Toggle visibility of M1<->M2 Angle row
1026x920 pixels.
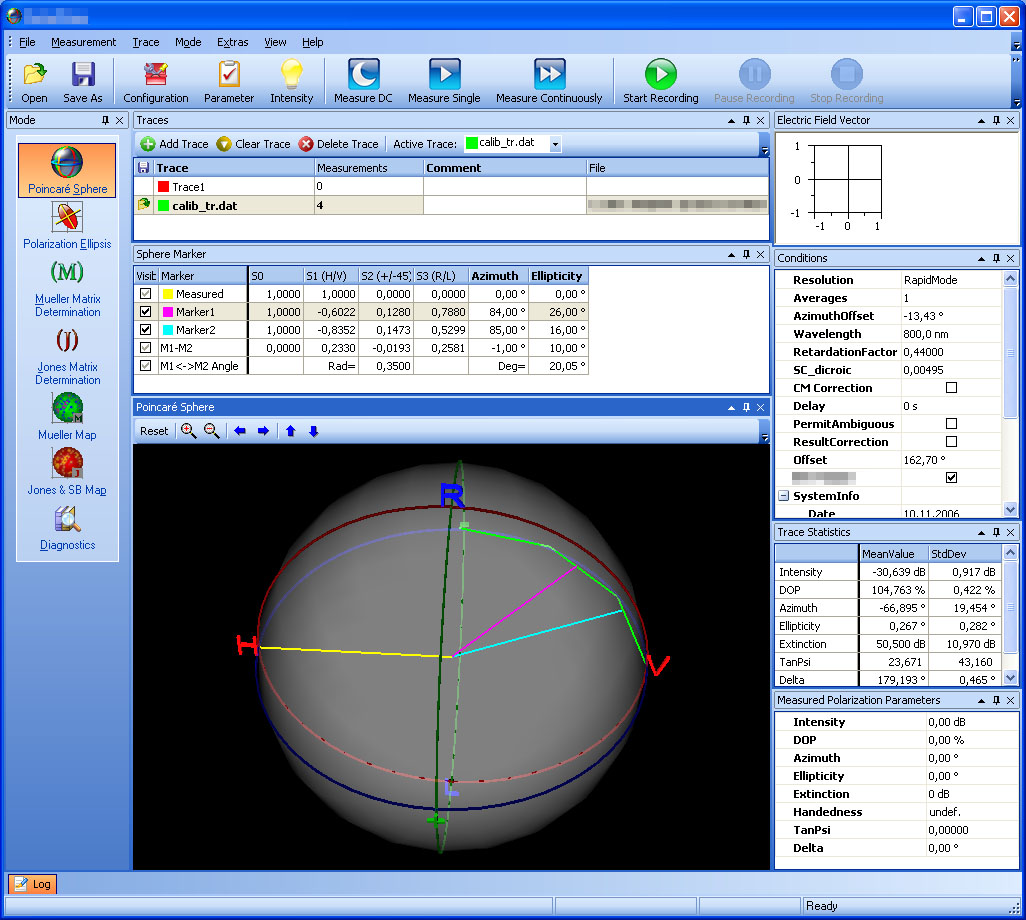(x=146, y=366)
